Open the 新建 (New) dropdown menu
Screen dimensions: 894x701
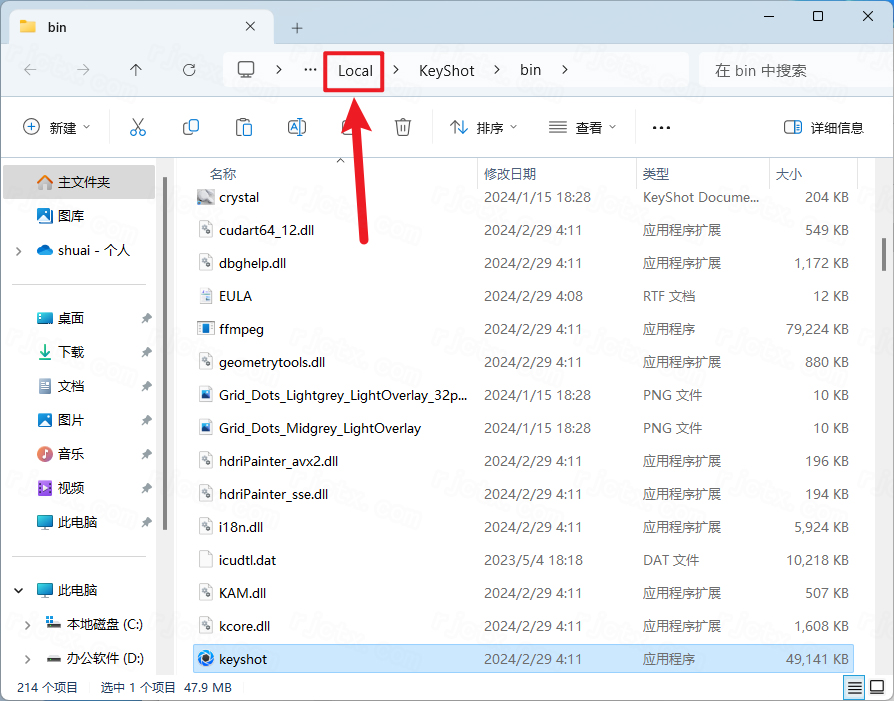click(x=56, y=127)
